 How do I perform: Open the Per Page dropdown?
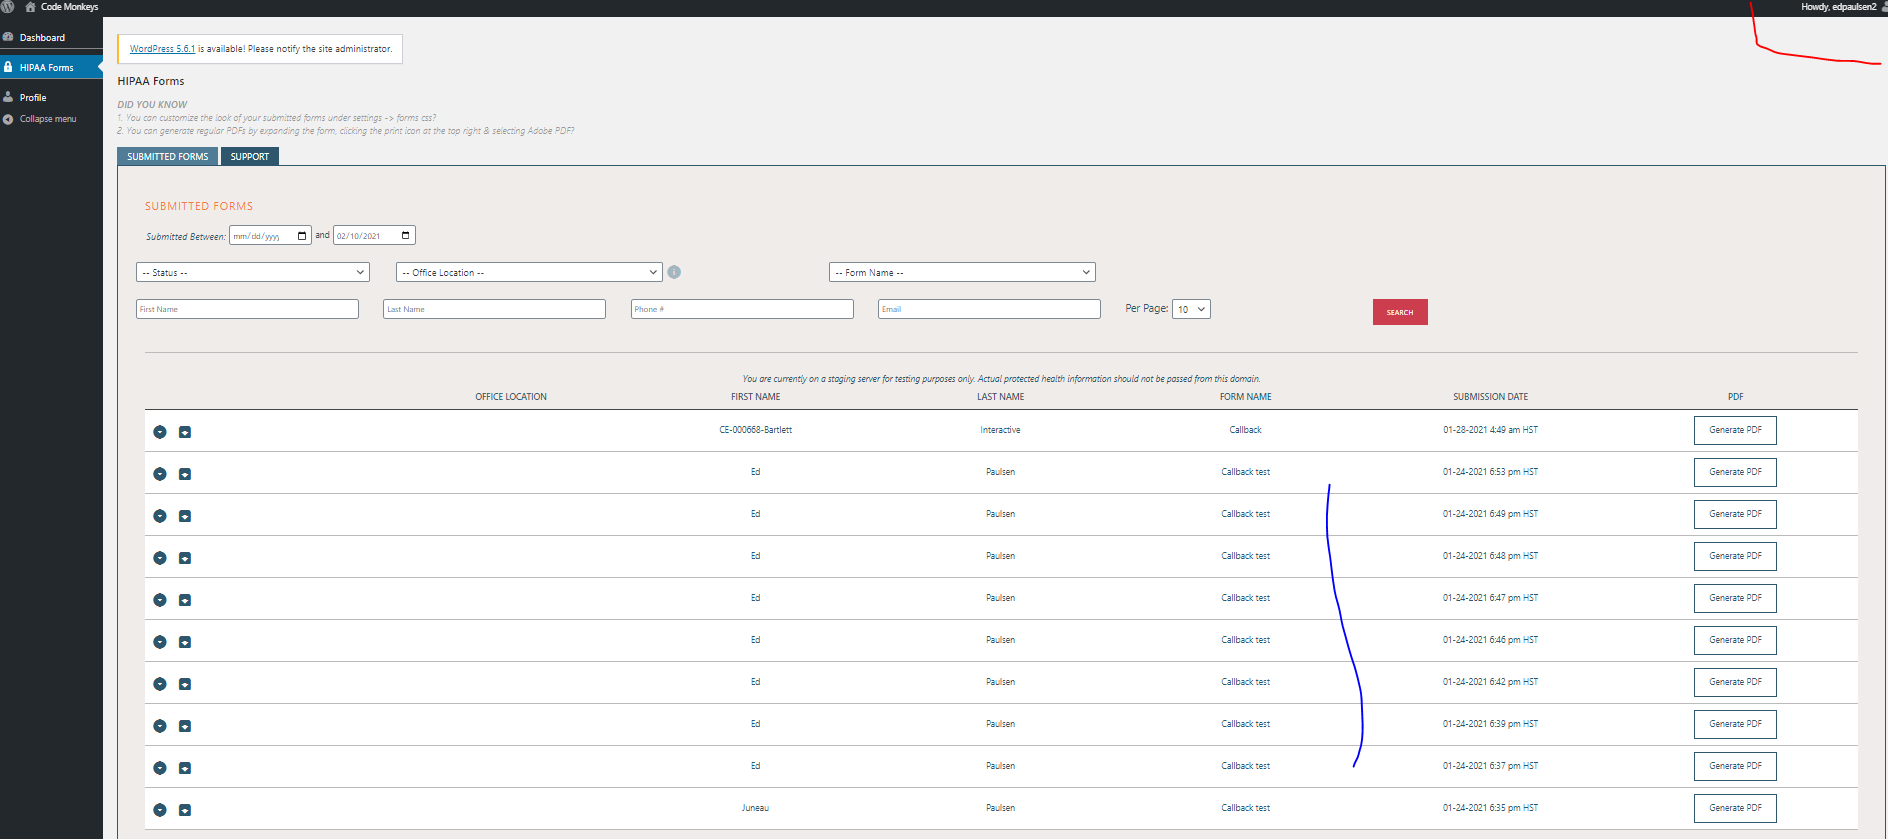(1191, 309)
